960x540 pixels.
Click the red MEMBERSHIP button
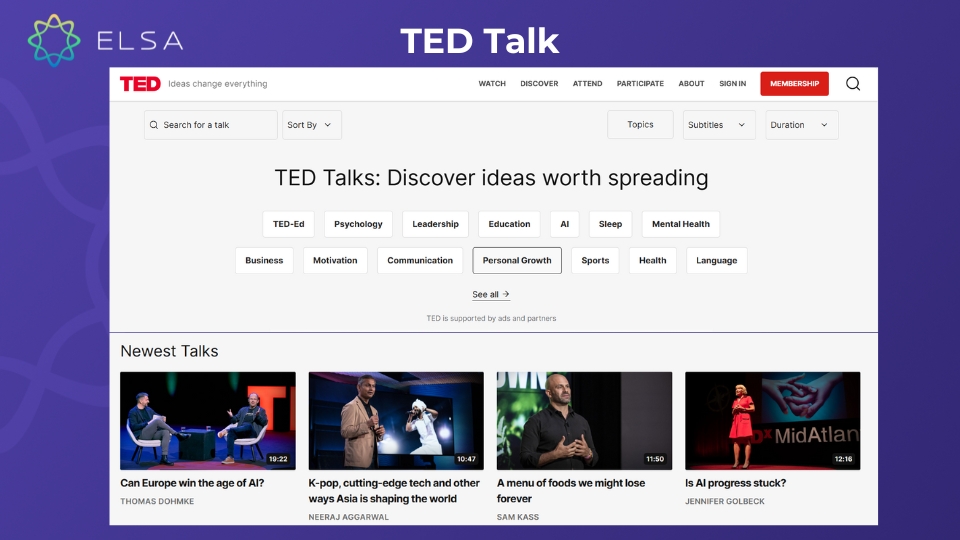[x=794, y=84]
